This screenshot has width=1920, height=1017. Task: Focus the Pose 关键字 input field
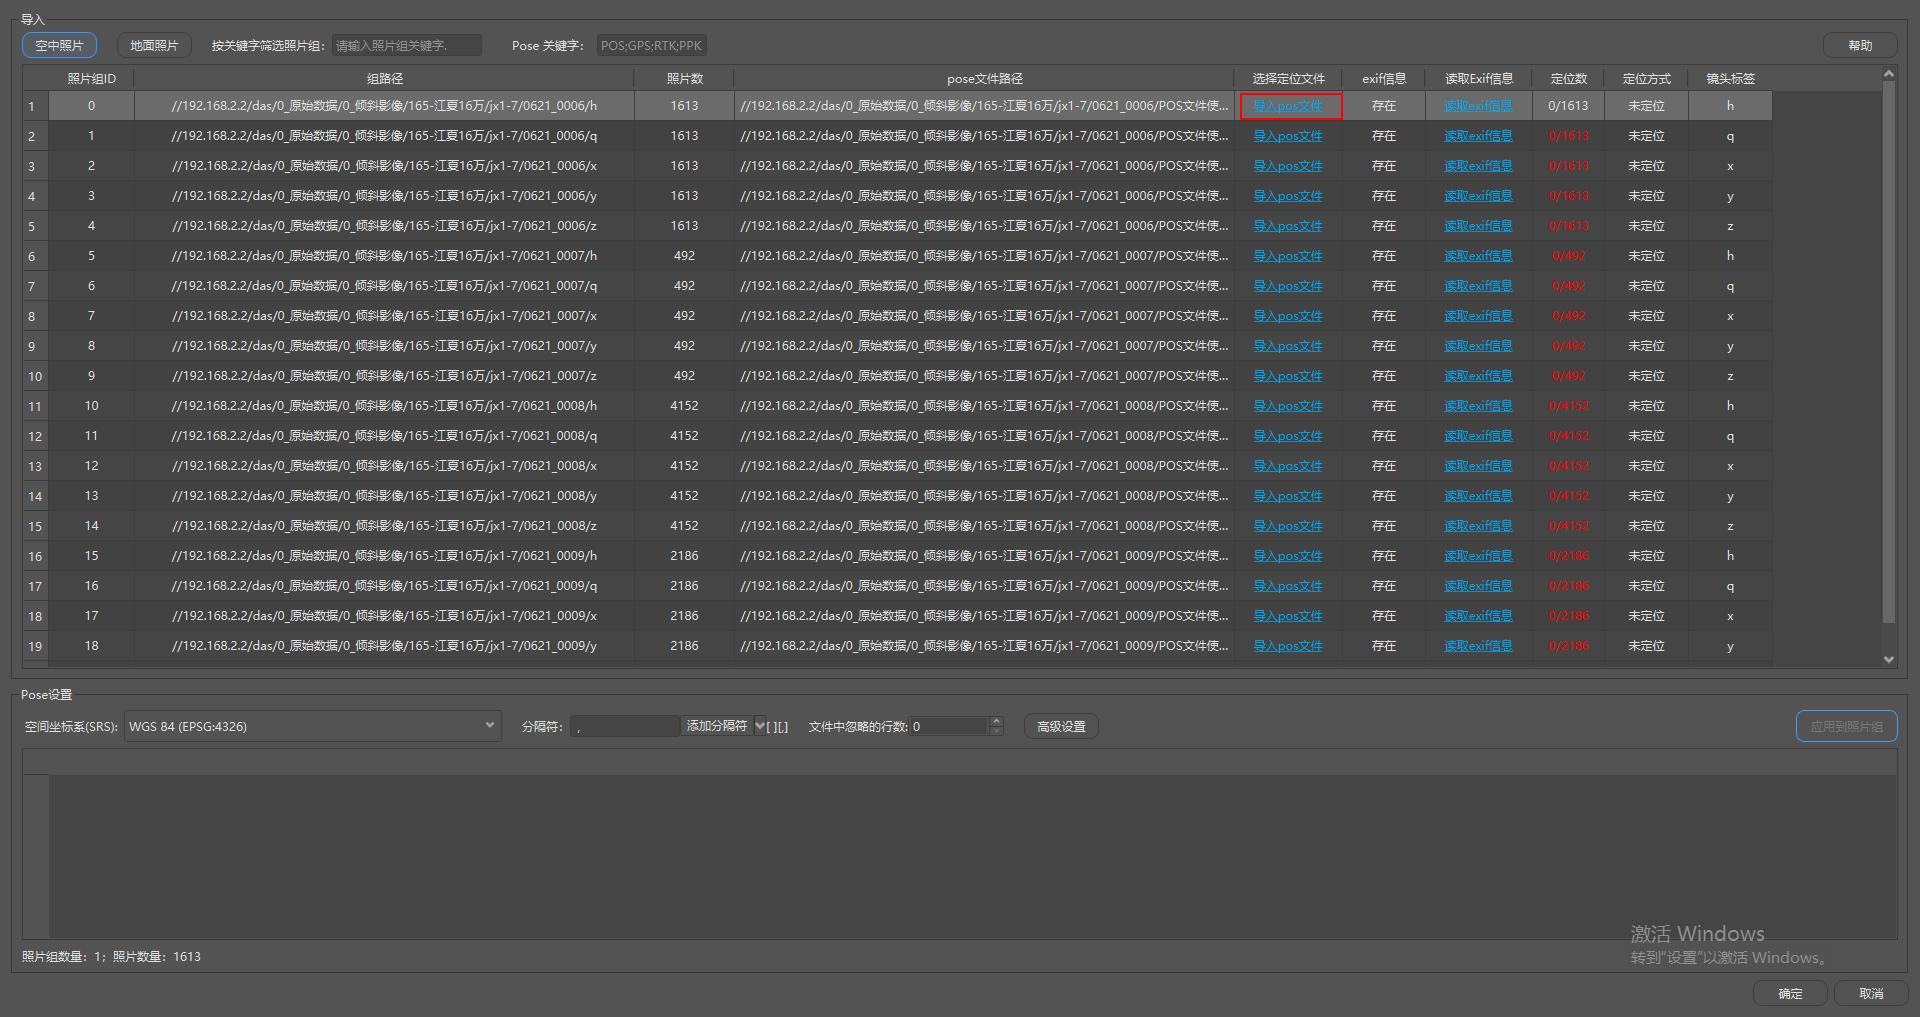tap(652, 45)
